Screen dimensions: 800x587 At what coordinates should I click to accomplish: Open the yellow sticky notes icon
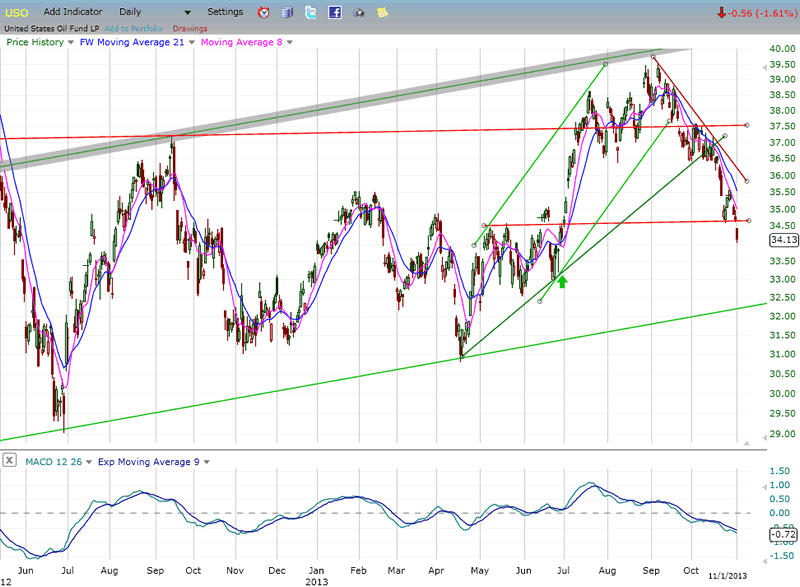click(382, 13)
